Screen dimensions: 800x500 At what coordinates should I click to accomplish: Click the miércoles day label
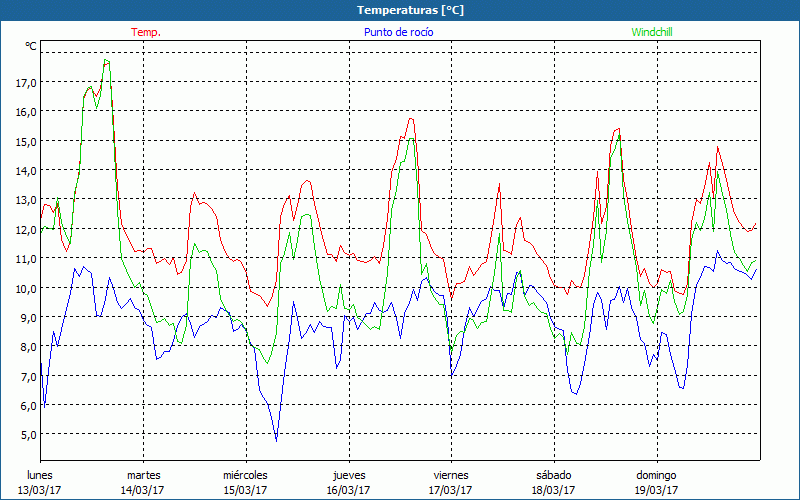pyautogui.click(x=245, y=475)
